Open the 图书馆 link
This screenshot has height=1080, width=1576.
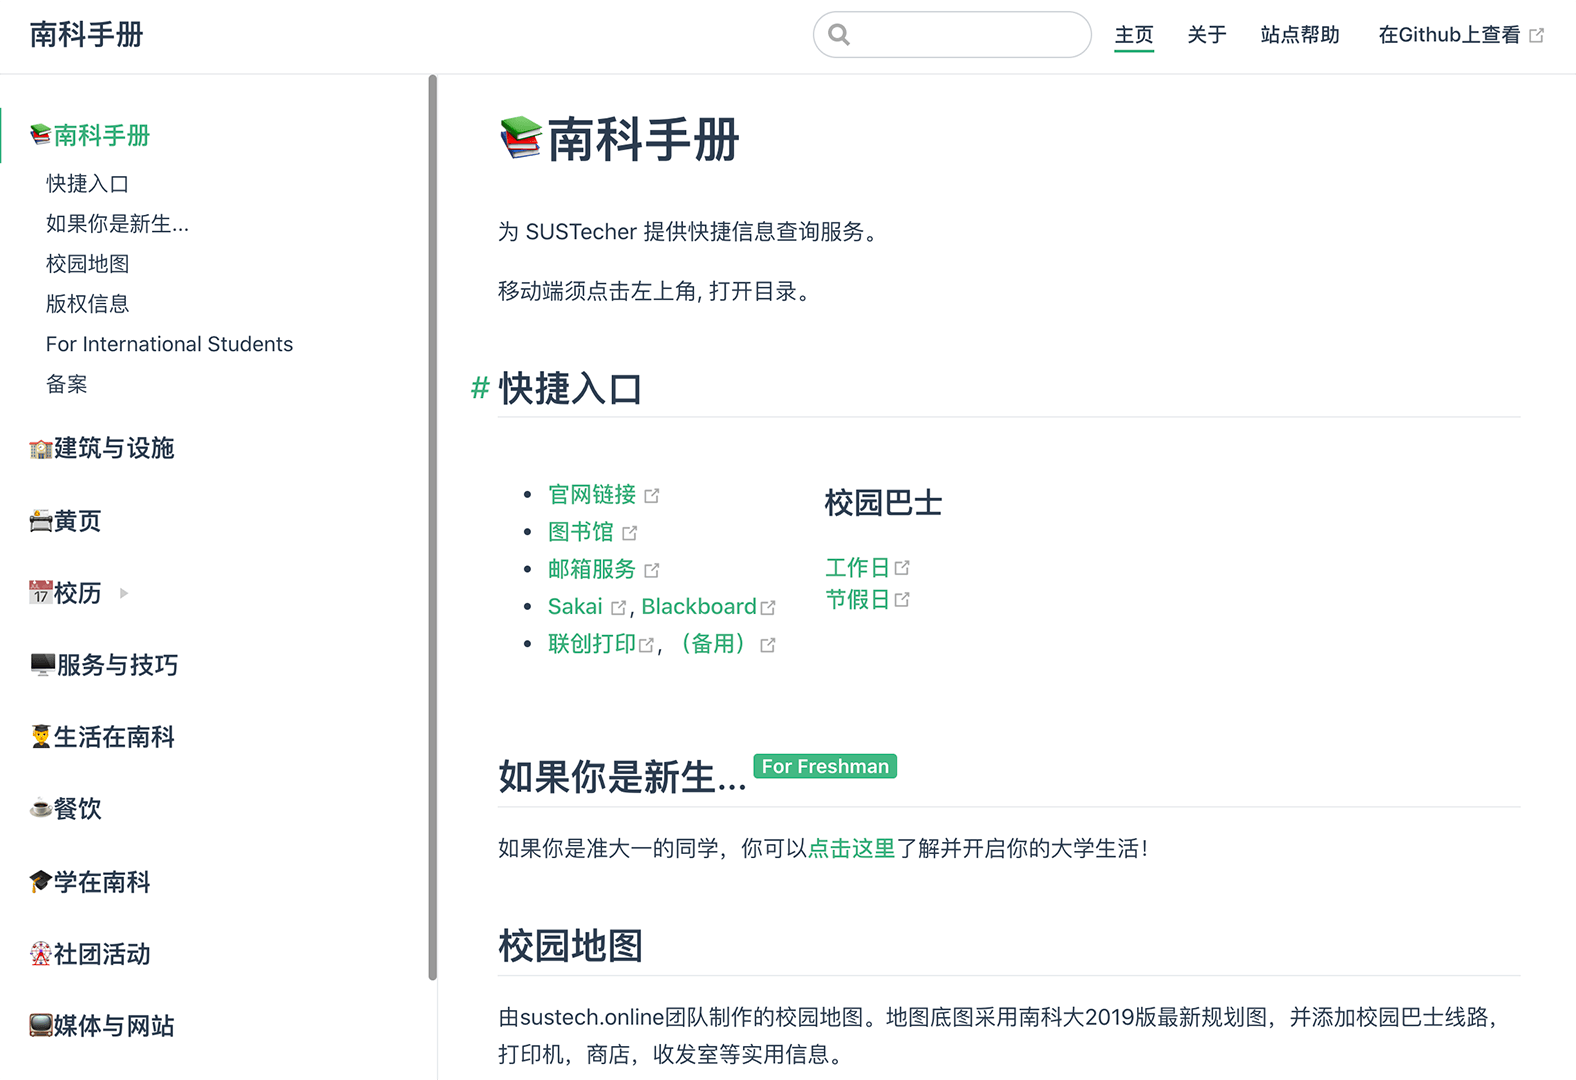coord(581,532)
